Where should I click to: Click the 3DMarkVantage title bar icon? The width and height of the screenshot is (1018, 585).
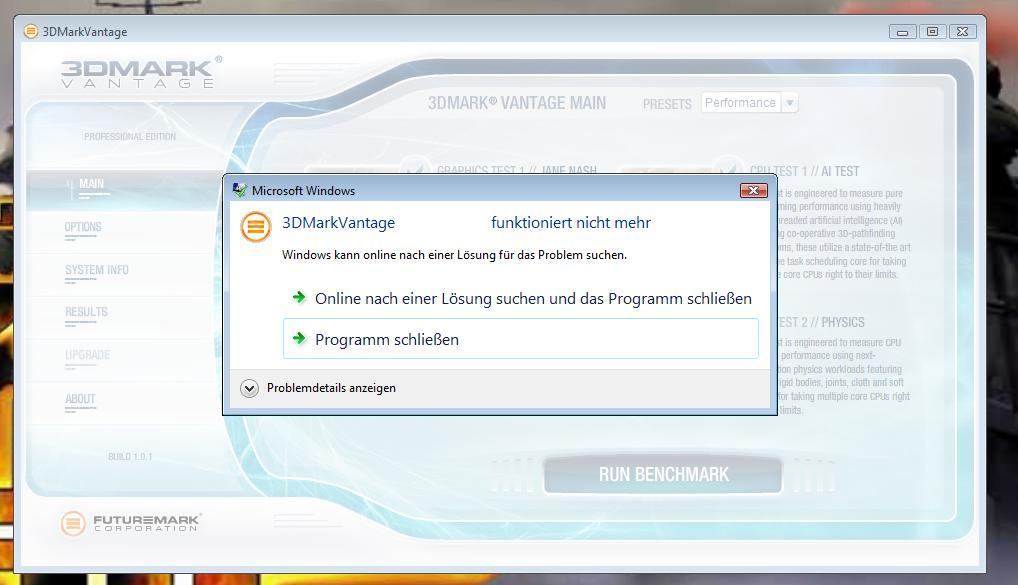[x=31, y=31]
